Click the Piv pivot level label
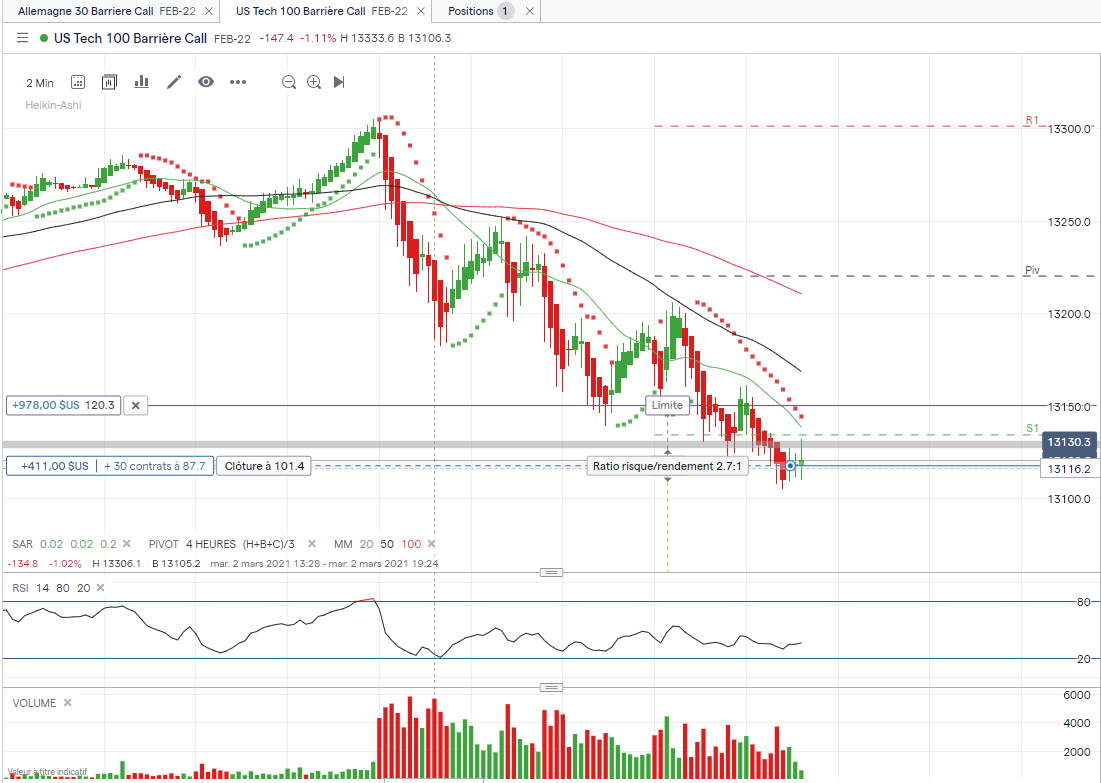 pyautogui.click(x=1032, y=270)
